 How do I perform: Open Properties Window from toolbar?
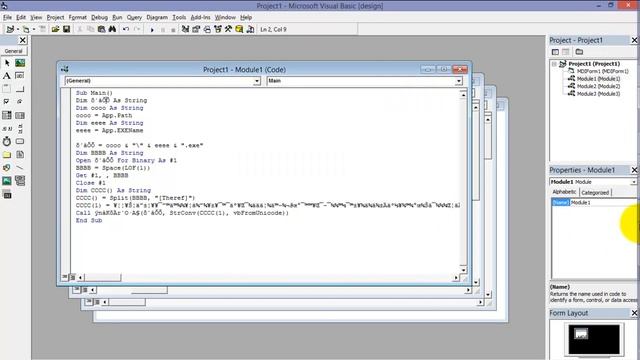196,29
